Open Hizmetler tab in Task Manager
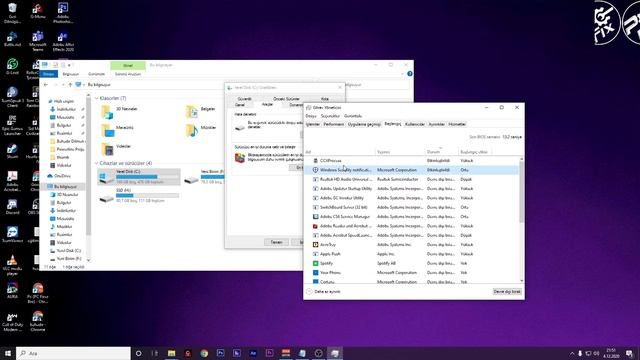 457,124
